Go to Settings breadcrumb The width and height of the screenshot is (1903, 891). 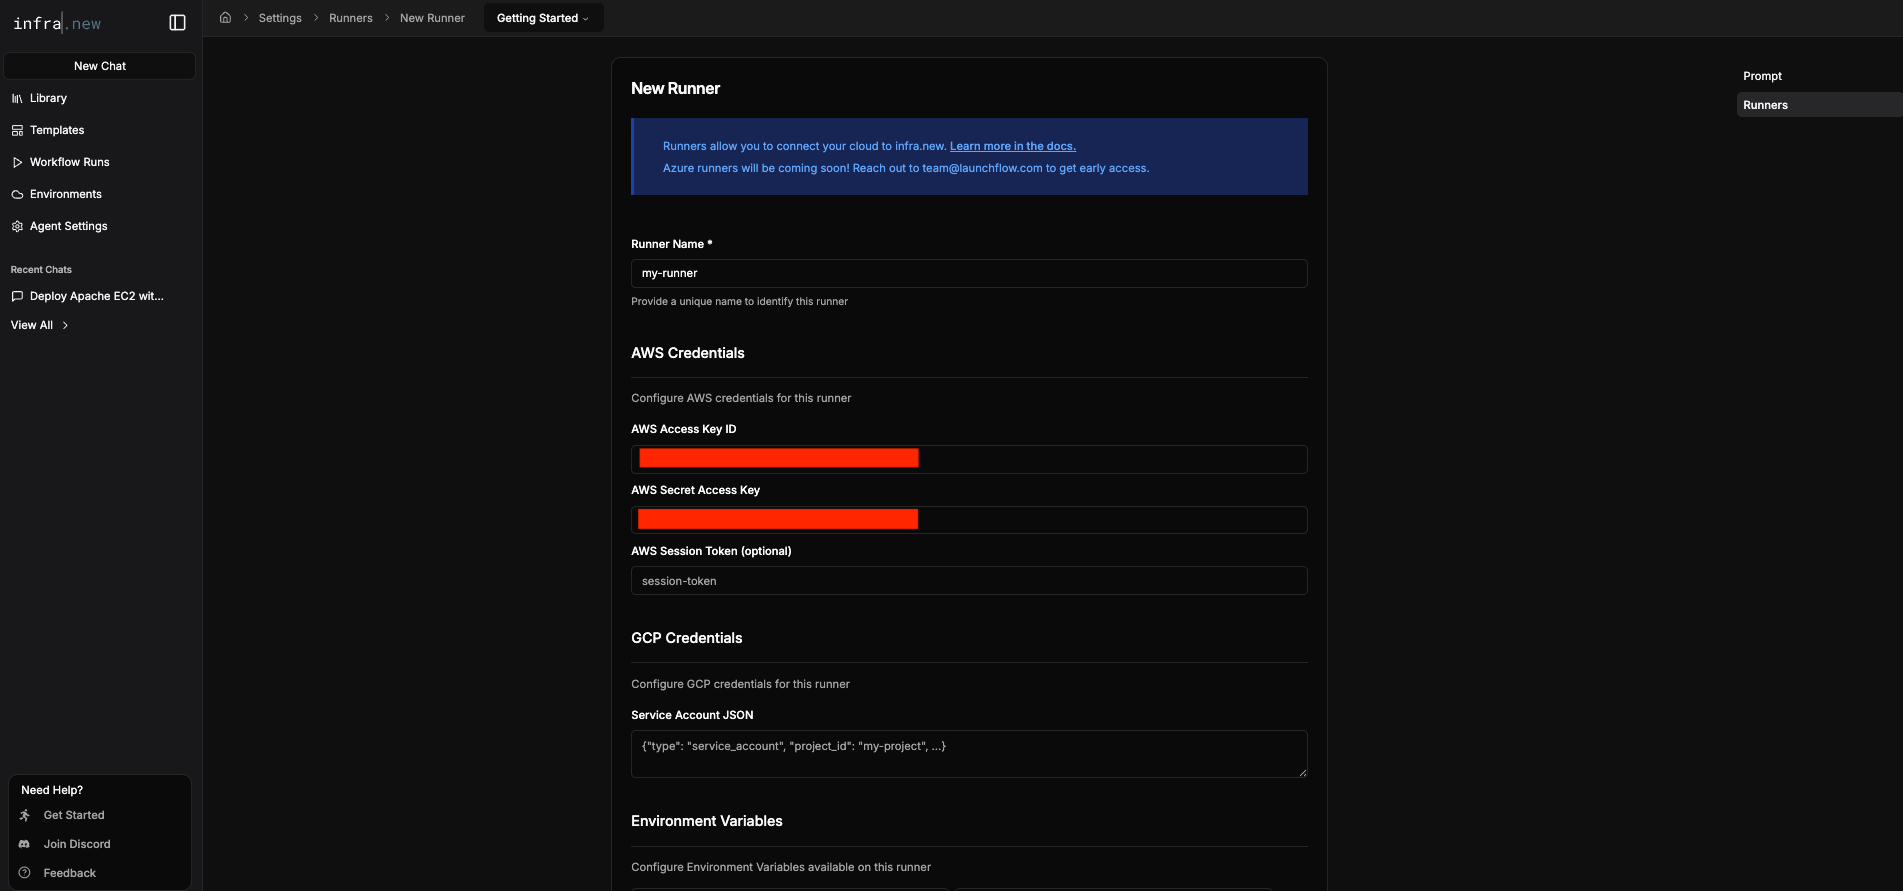pyautogui.click(x=280, y=18)
